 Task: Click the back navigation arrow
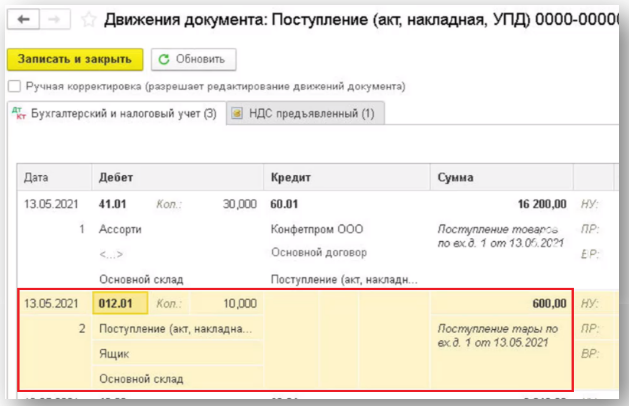click(x=23, y=19)
